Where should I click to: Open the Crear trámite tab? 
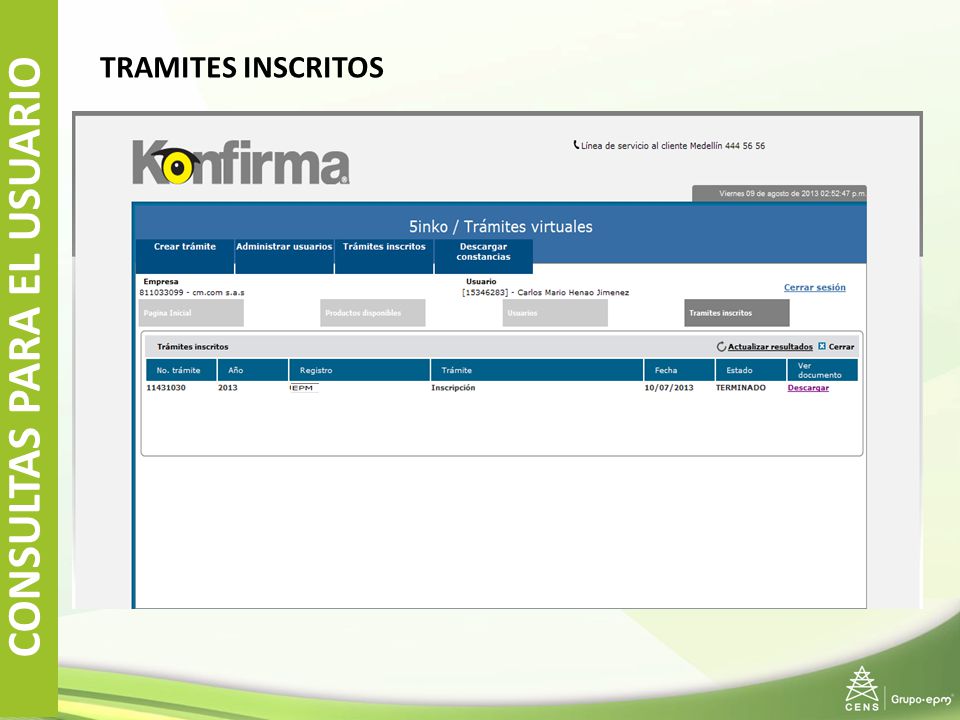click(x=184, y=255)
